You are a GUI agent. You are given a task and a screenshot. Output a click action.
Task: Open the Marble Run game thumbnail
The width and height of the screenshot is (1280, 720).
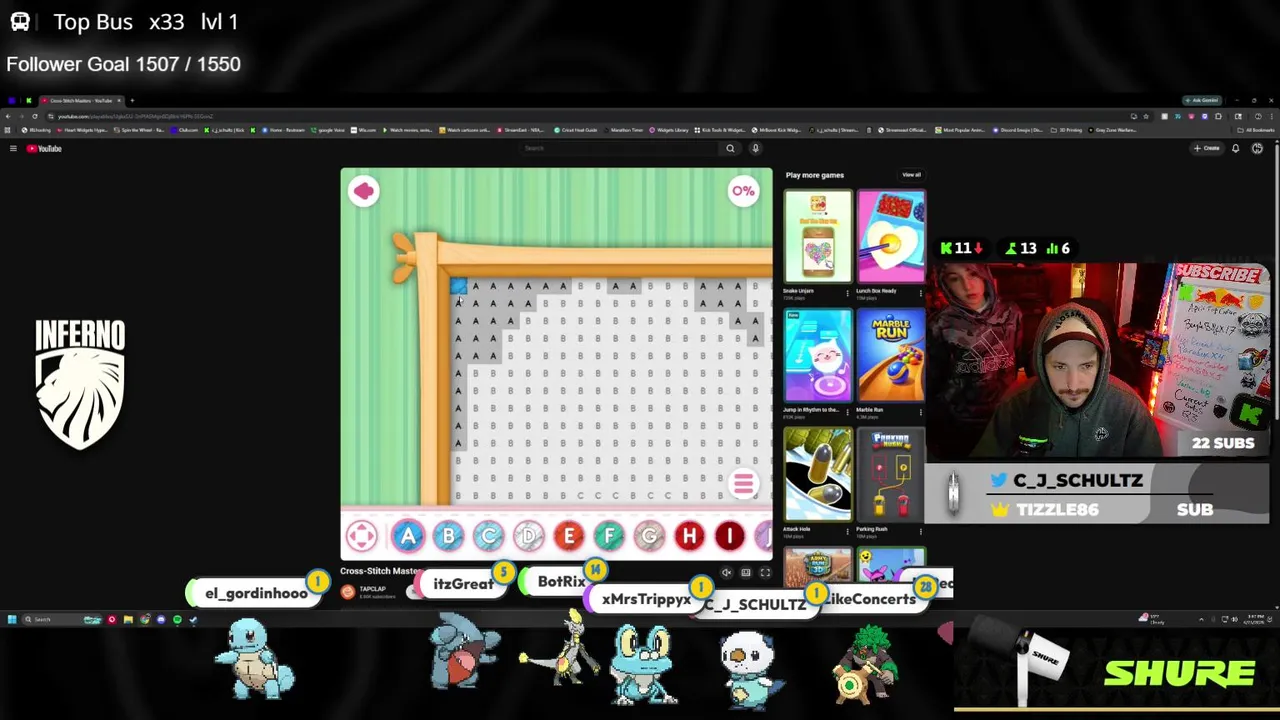point(891,356)
